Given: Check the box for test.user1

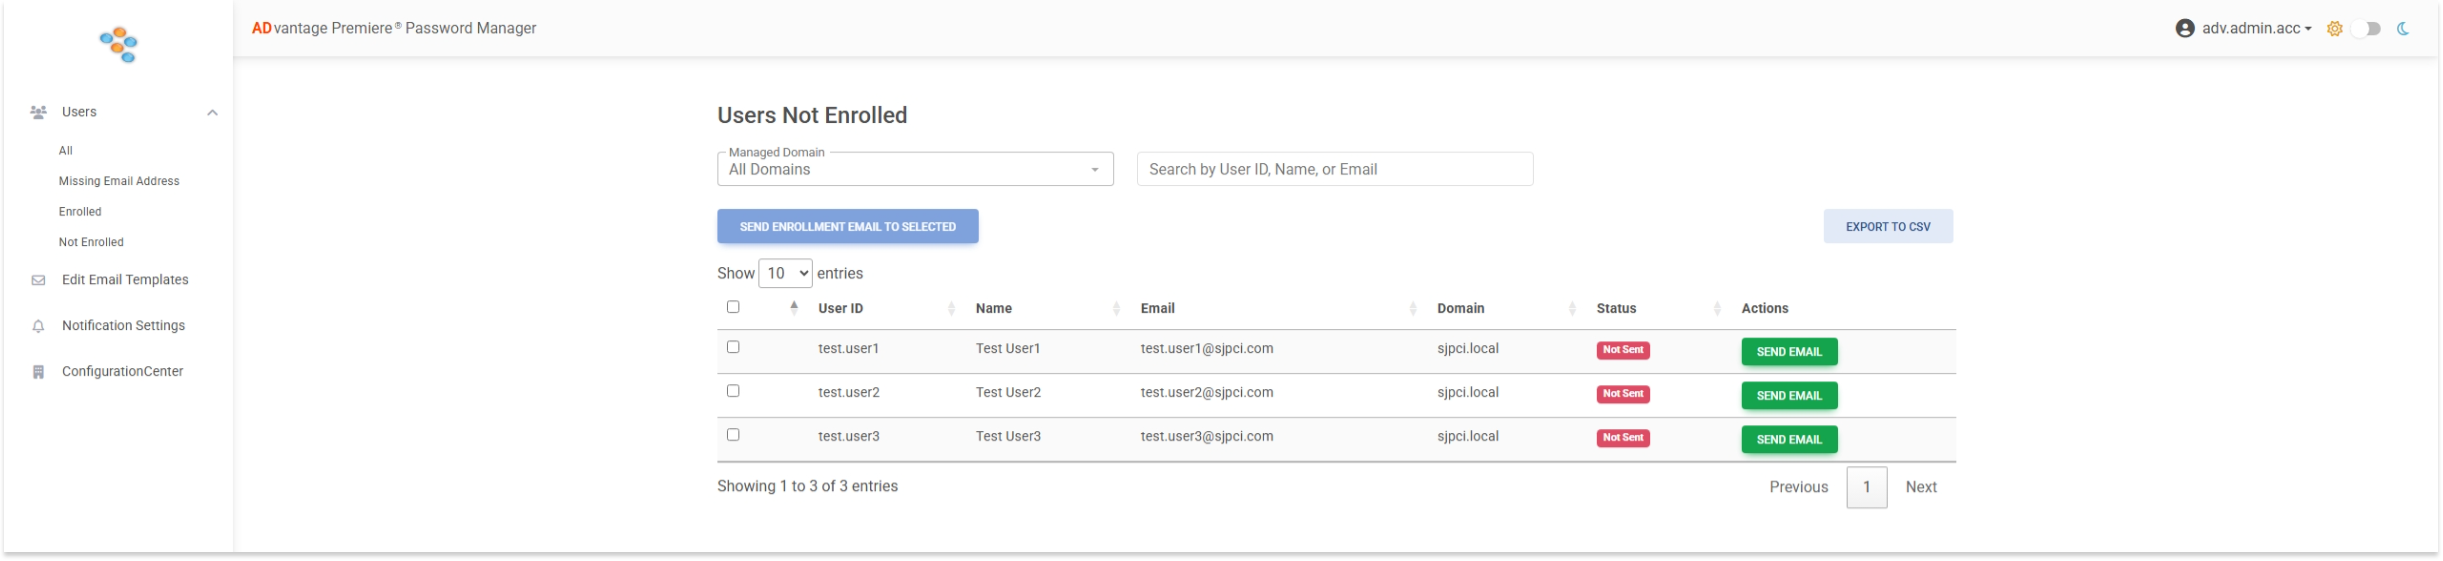Looking at the screenshot, I should pos(733,347).
